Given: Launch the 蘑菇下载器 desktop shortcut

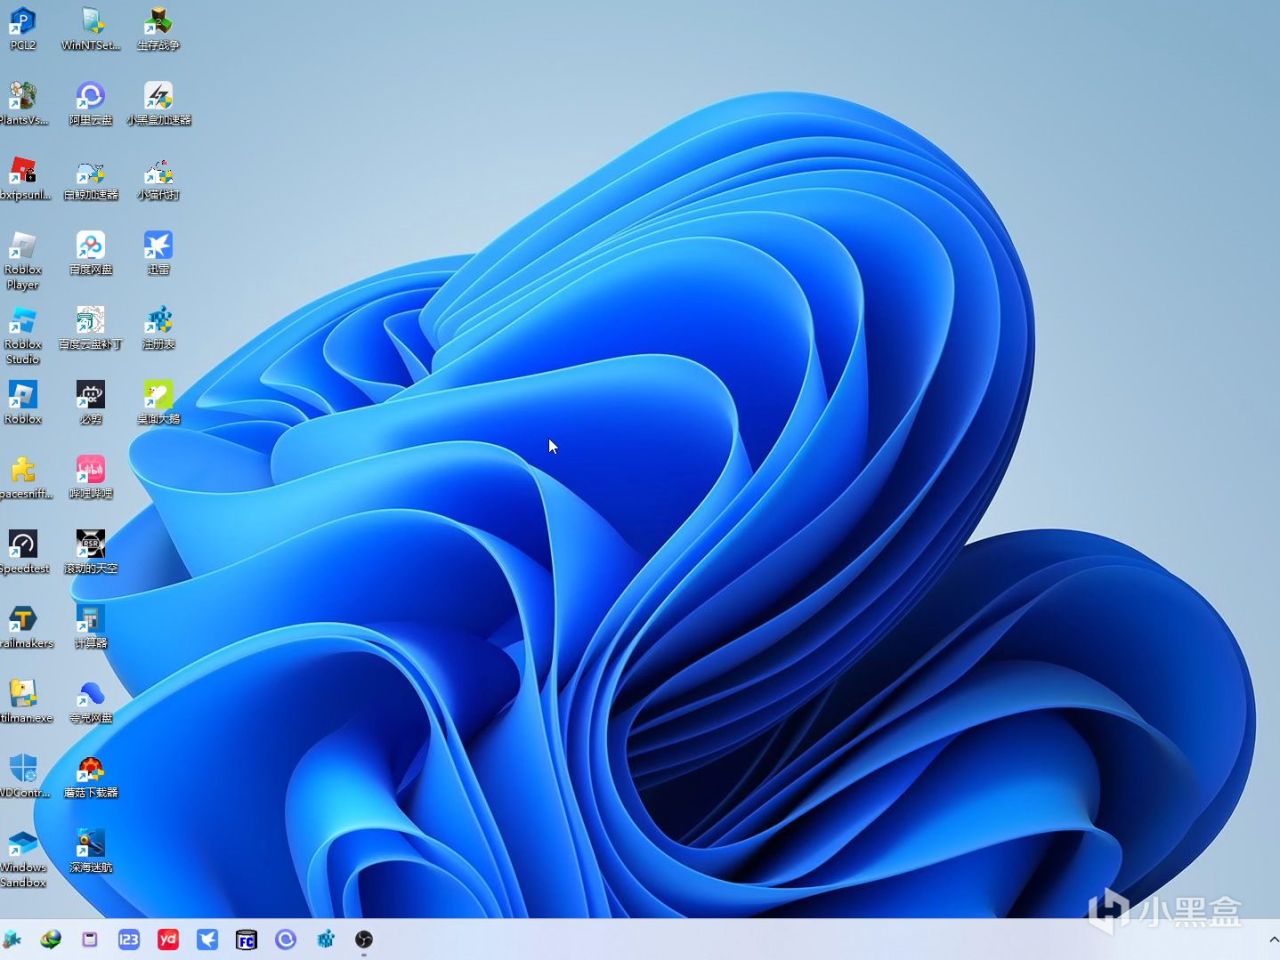Looking at the screenshot, I should coord(90,776).
